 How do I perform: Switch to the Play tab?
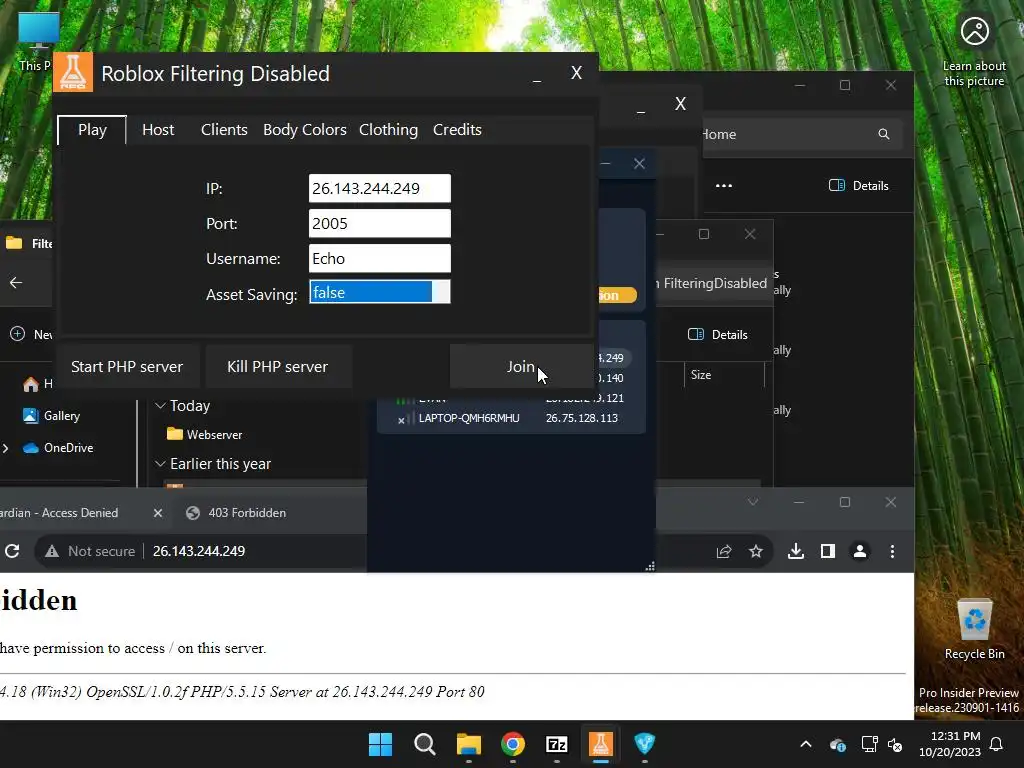(92, 130)
